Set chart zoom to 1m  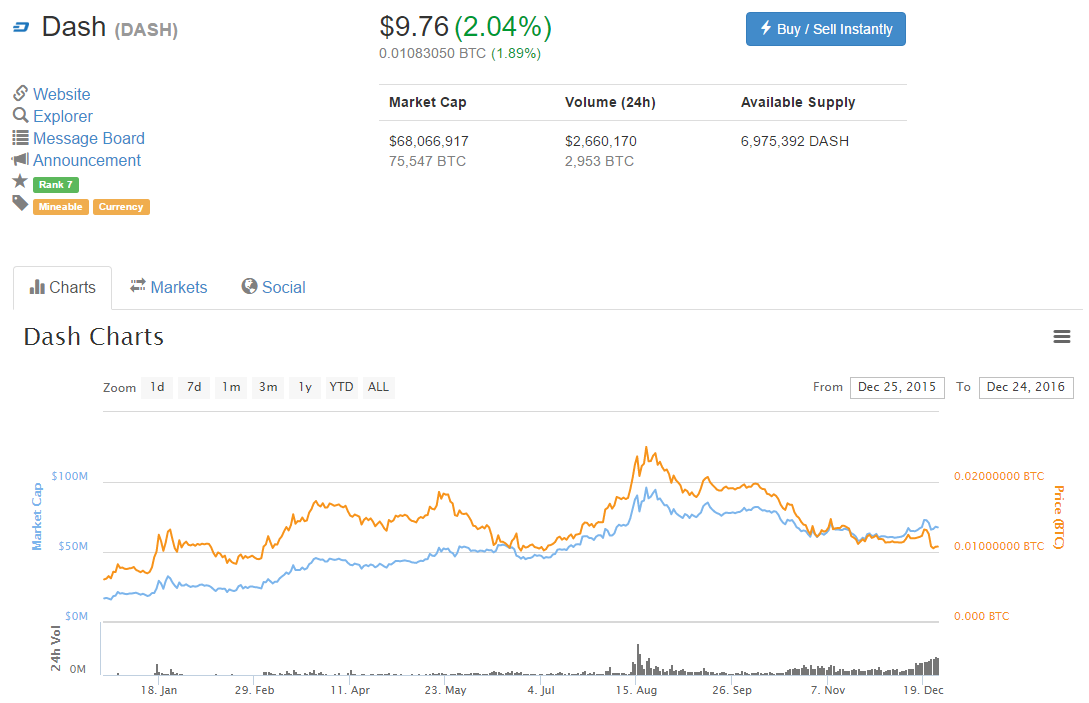pyautogui.click(x=231, y=388)
